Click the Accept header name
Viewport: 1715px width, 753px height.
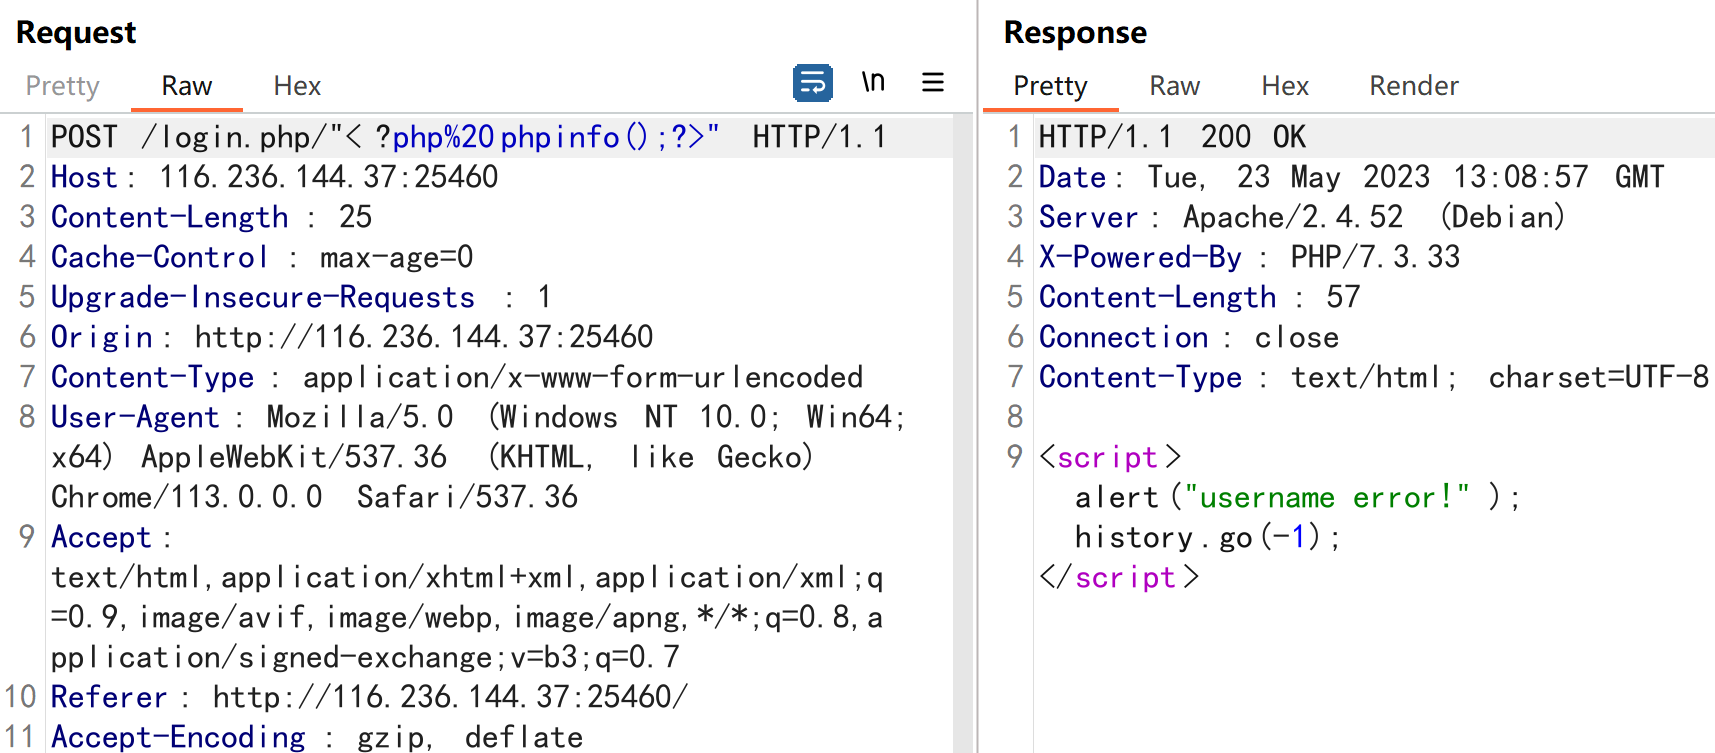coord(101,537)
